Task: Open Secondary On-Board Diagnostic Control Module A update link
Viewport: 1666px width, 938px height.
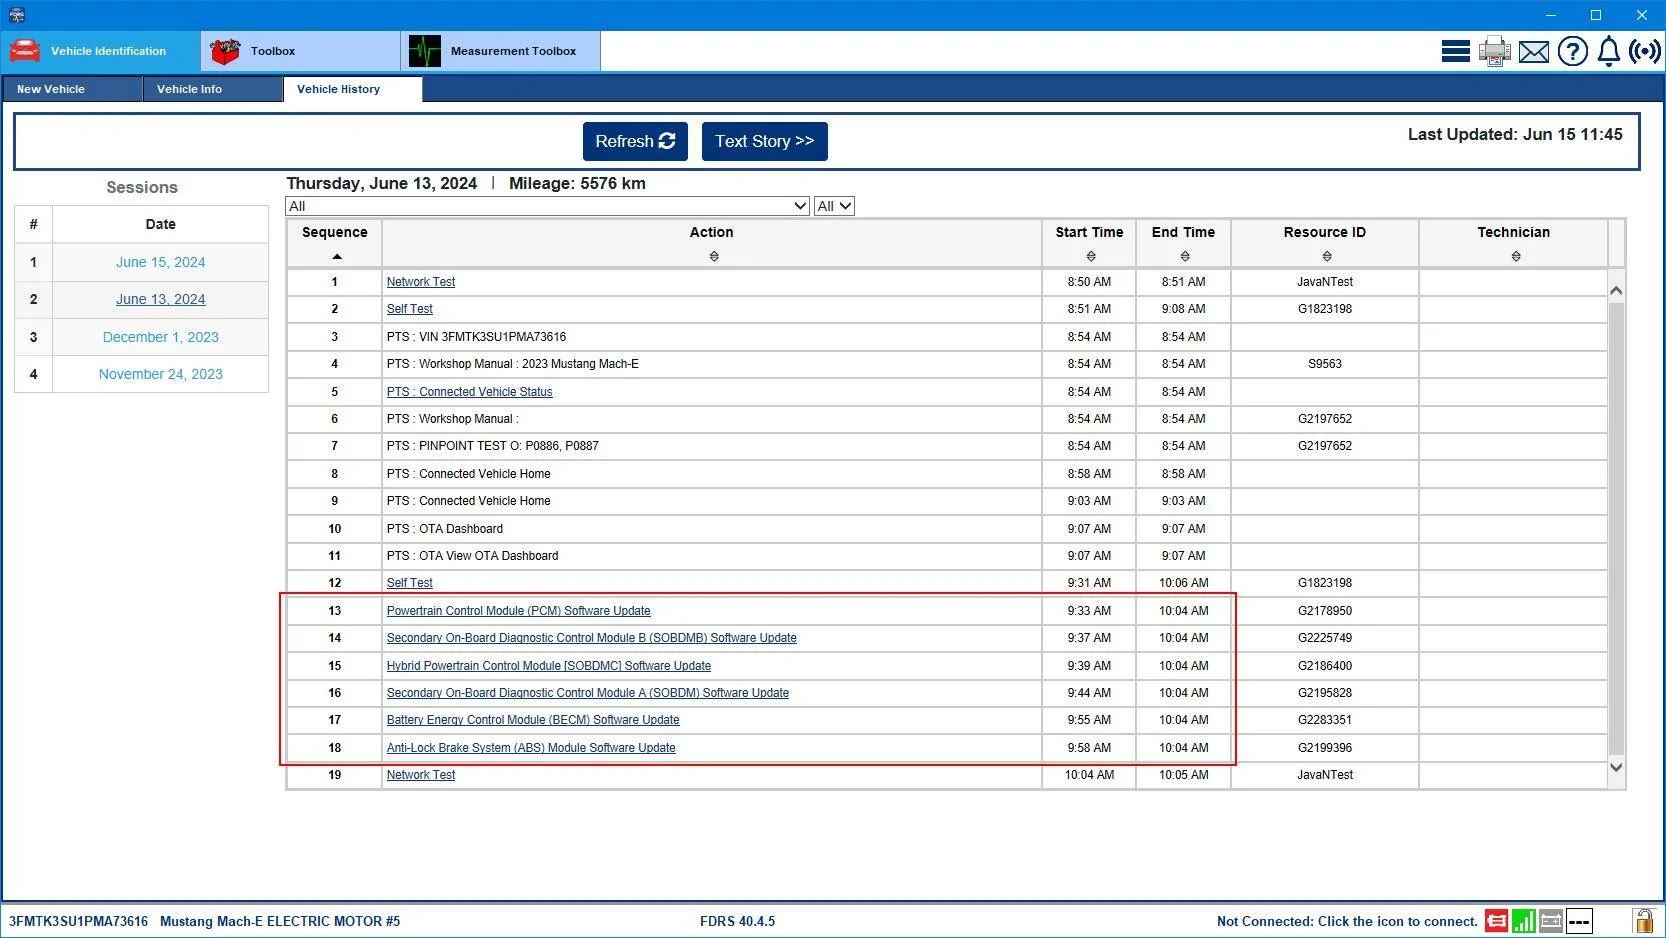Action: pyautogui.click(x=588, y=693)
